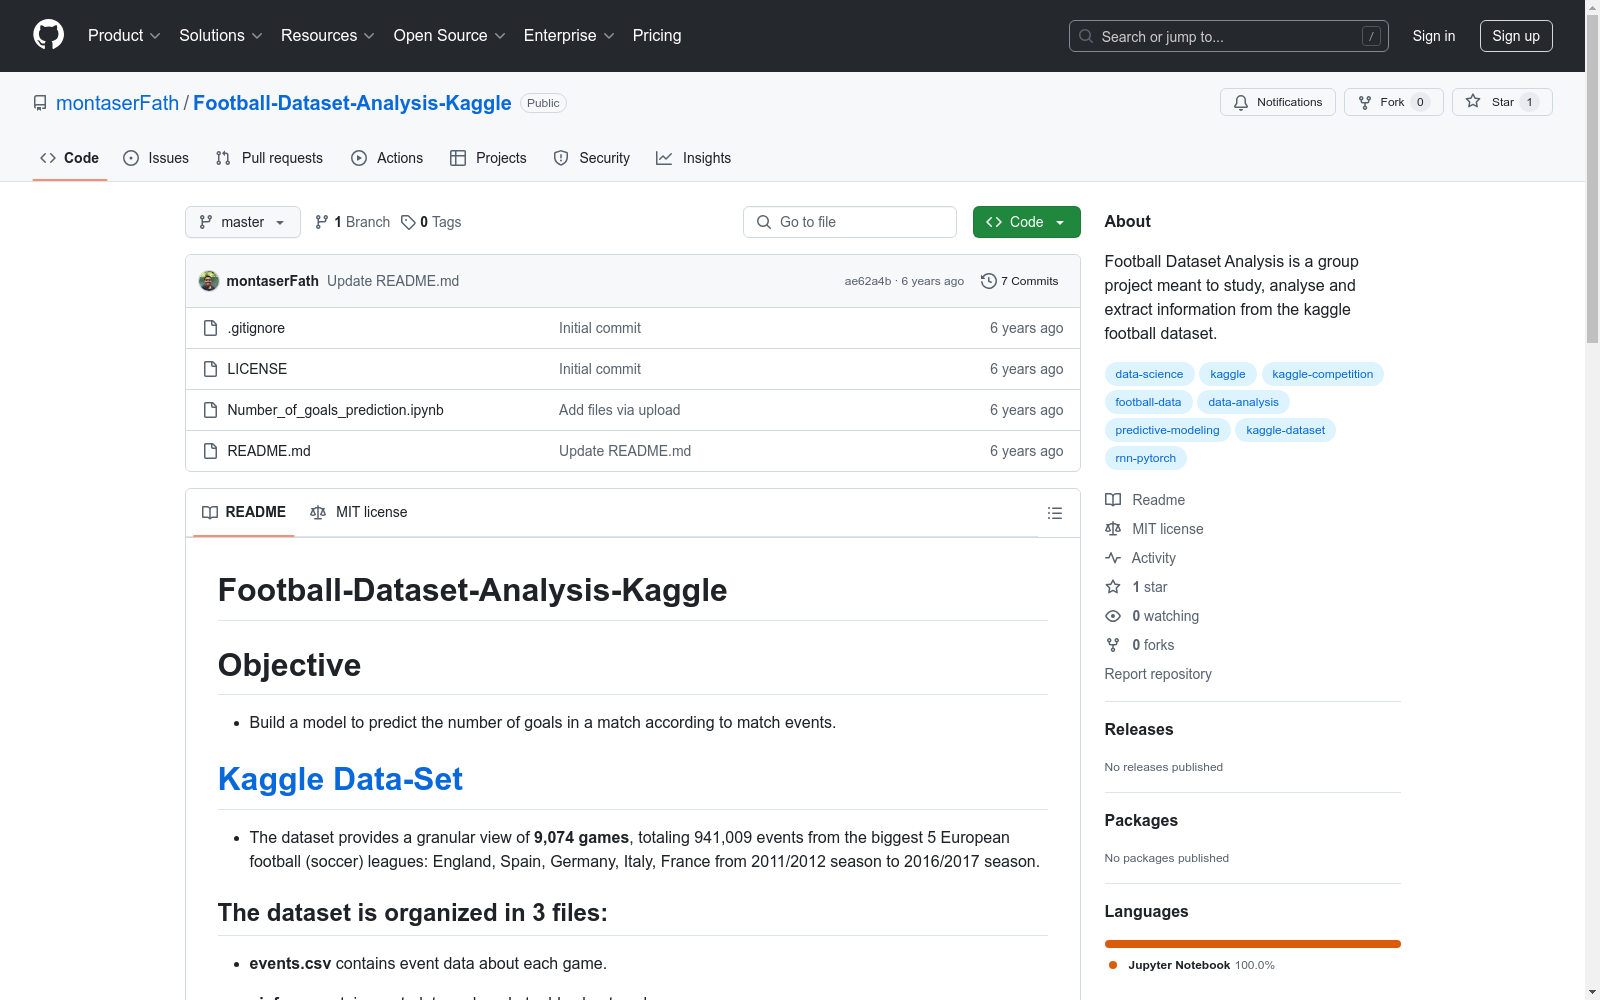The image size is (1600, 1000).
Task: Click the scale icon beside MIT license in About
Action: 1113,529
